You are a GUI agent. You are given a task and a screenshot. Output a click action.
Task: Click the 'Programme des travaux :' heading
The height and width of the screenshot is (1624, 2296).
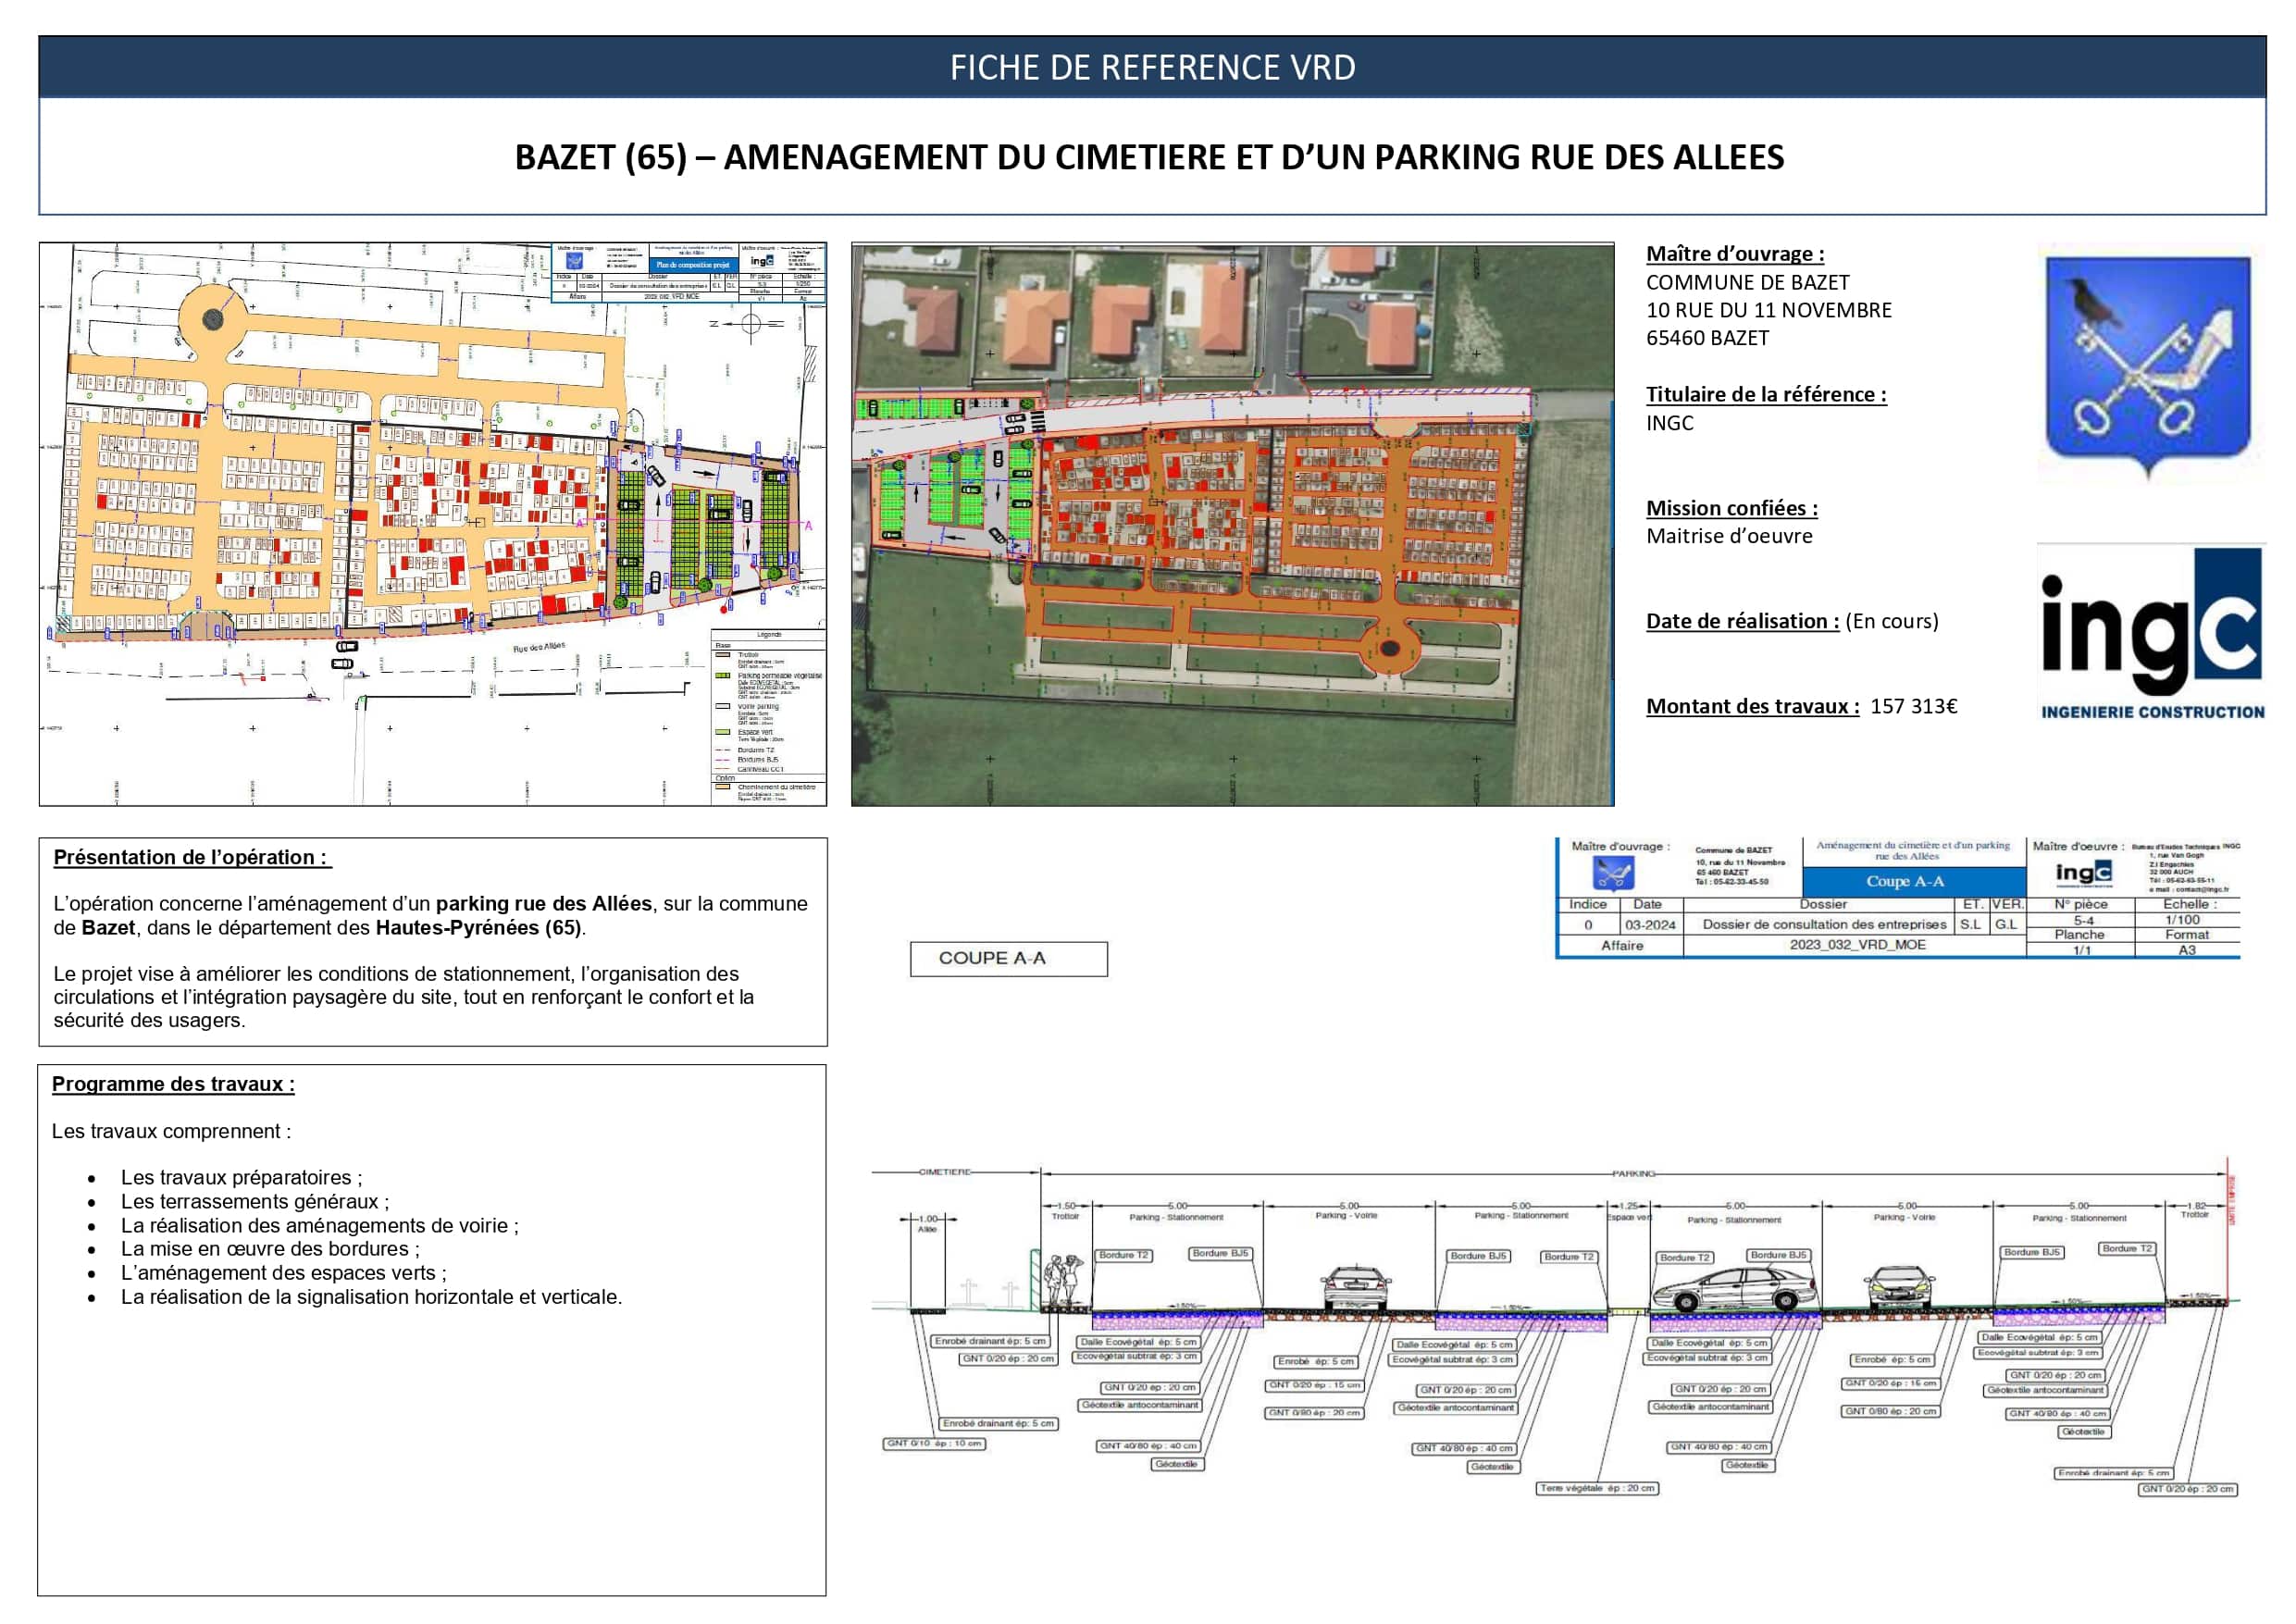(173, 1084)
